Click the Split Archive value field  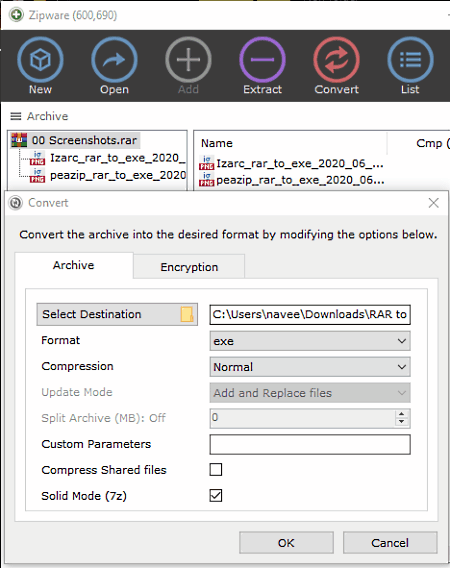coord(303,418)
